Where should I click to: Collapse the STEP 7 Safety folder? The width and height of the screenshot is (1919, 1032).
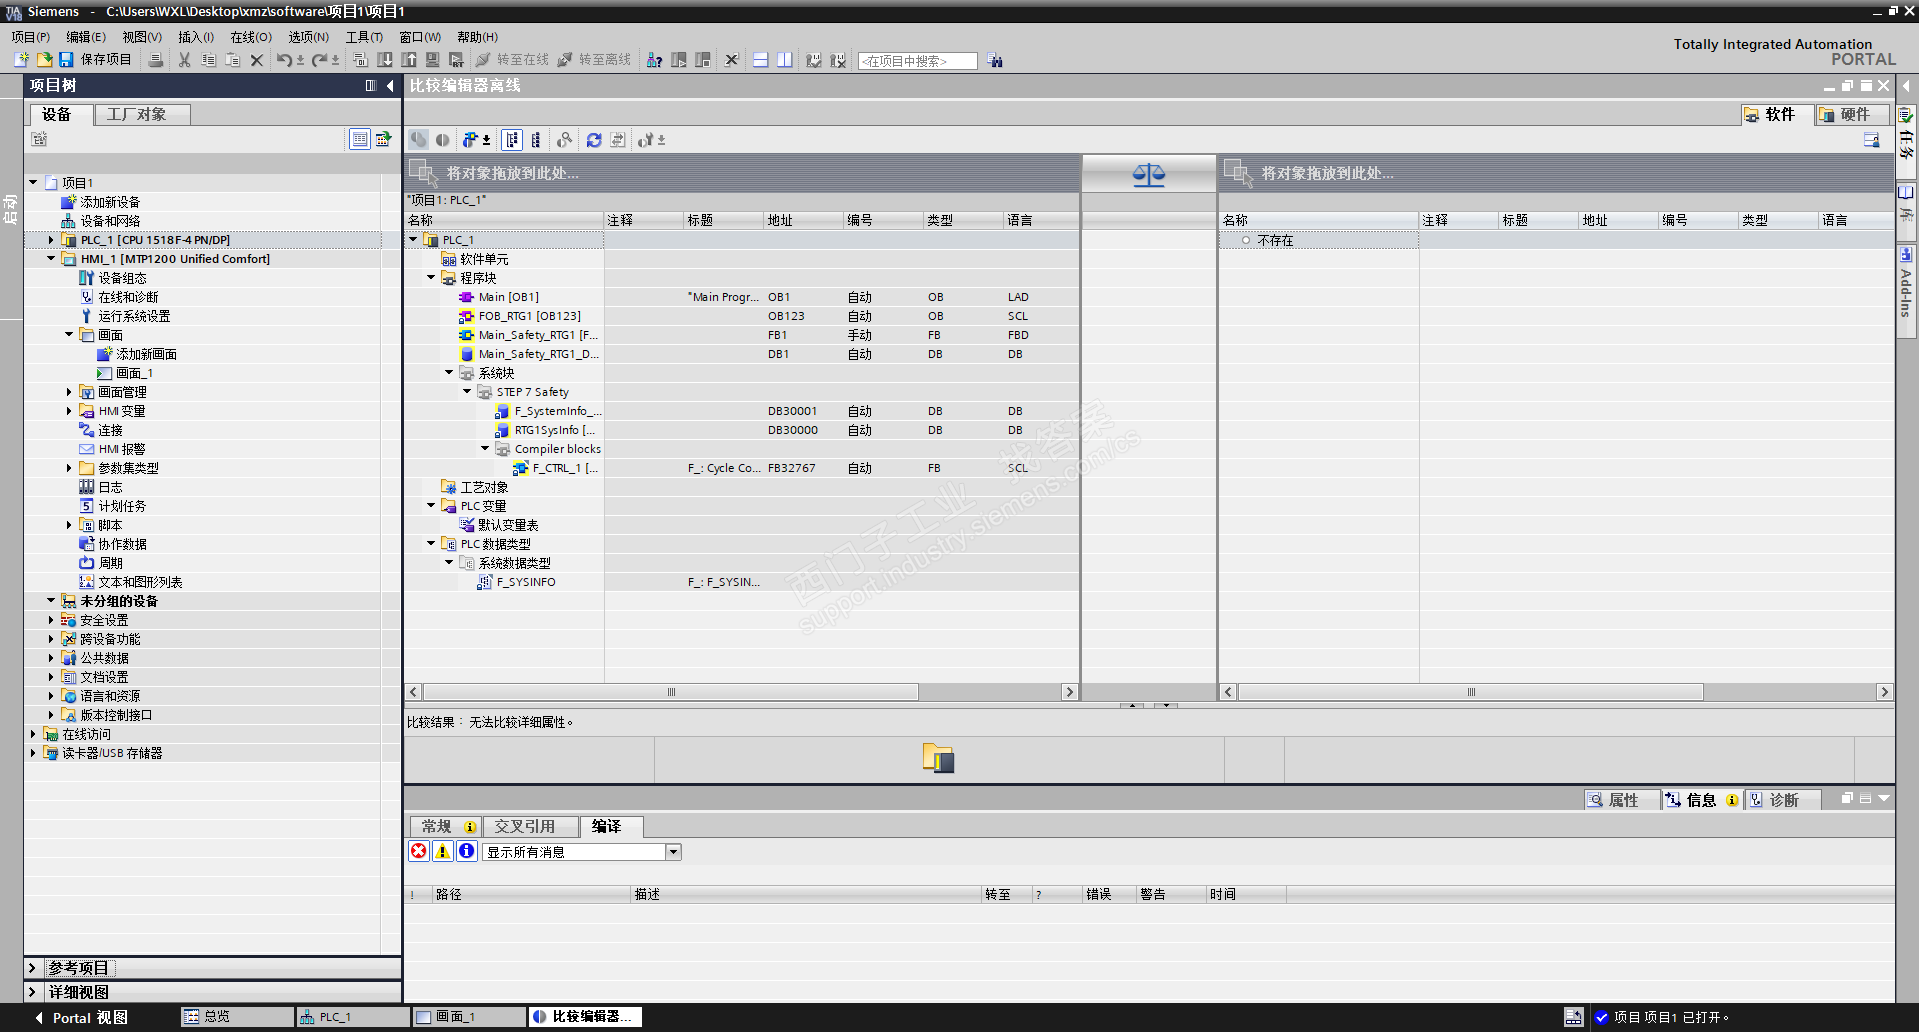467,392
